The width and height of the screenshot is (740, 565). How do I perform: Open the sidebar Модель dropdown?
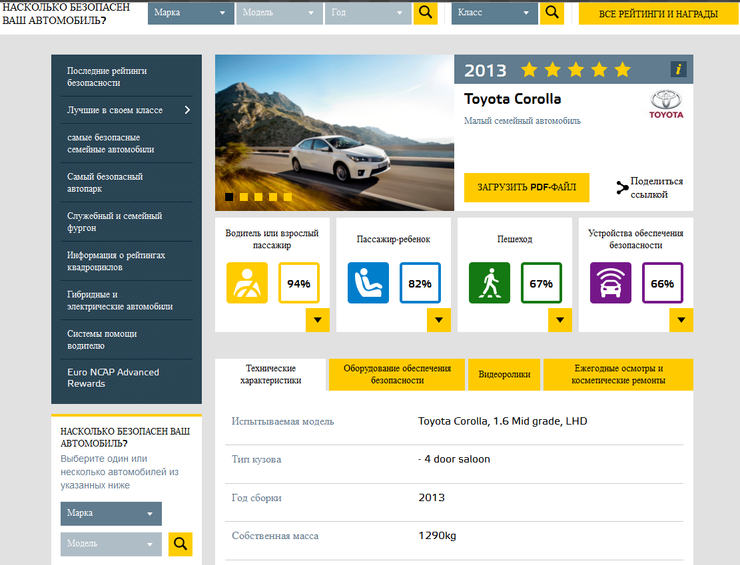point(111,544)
